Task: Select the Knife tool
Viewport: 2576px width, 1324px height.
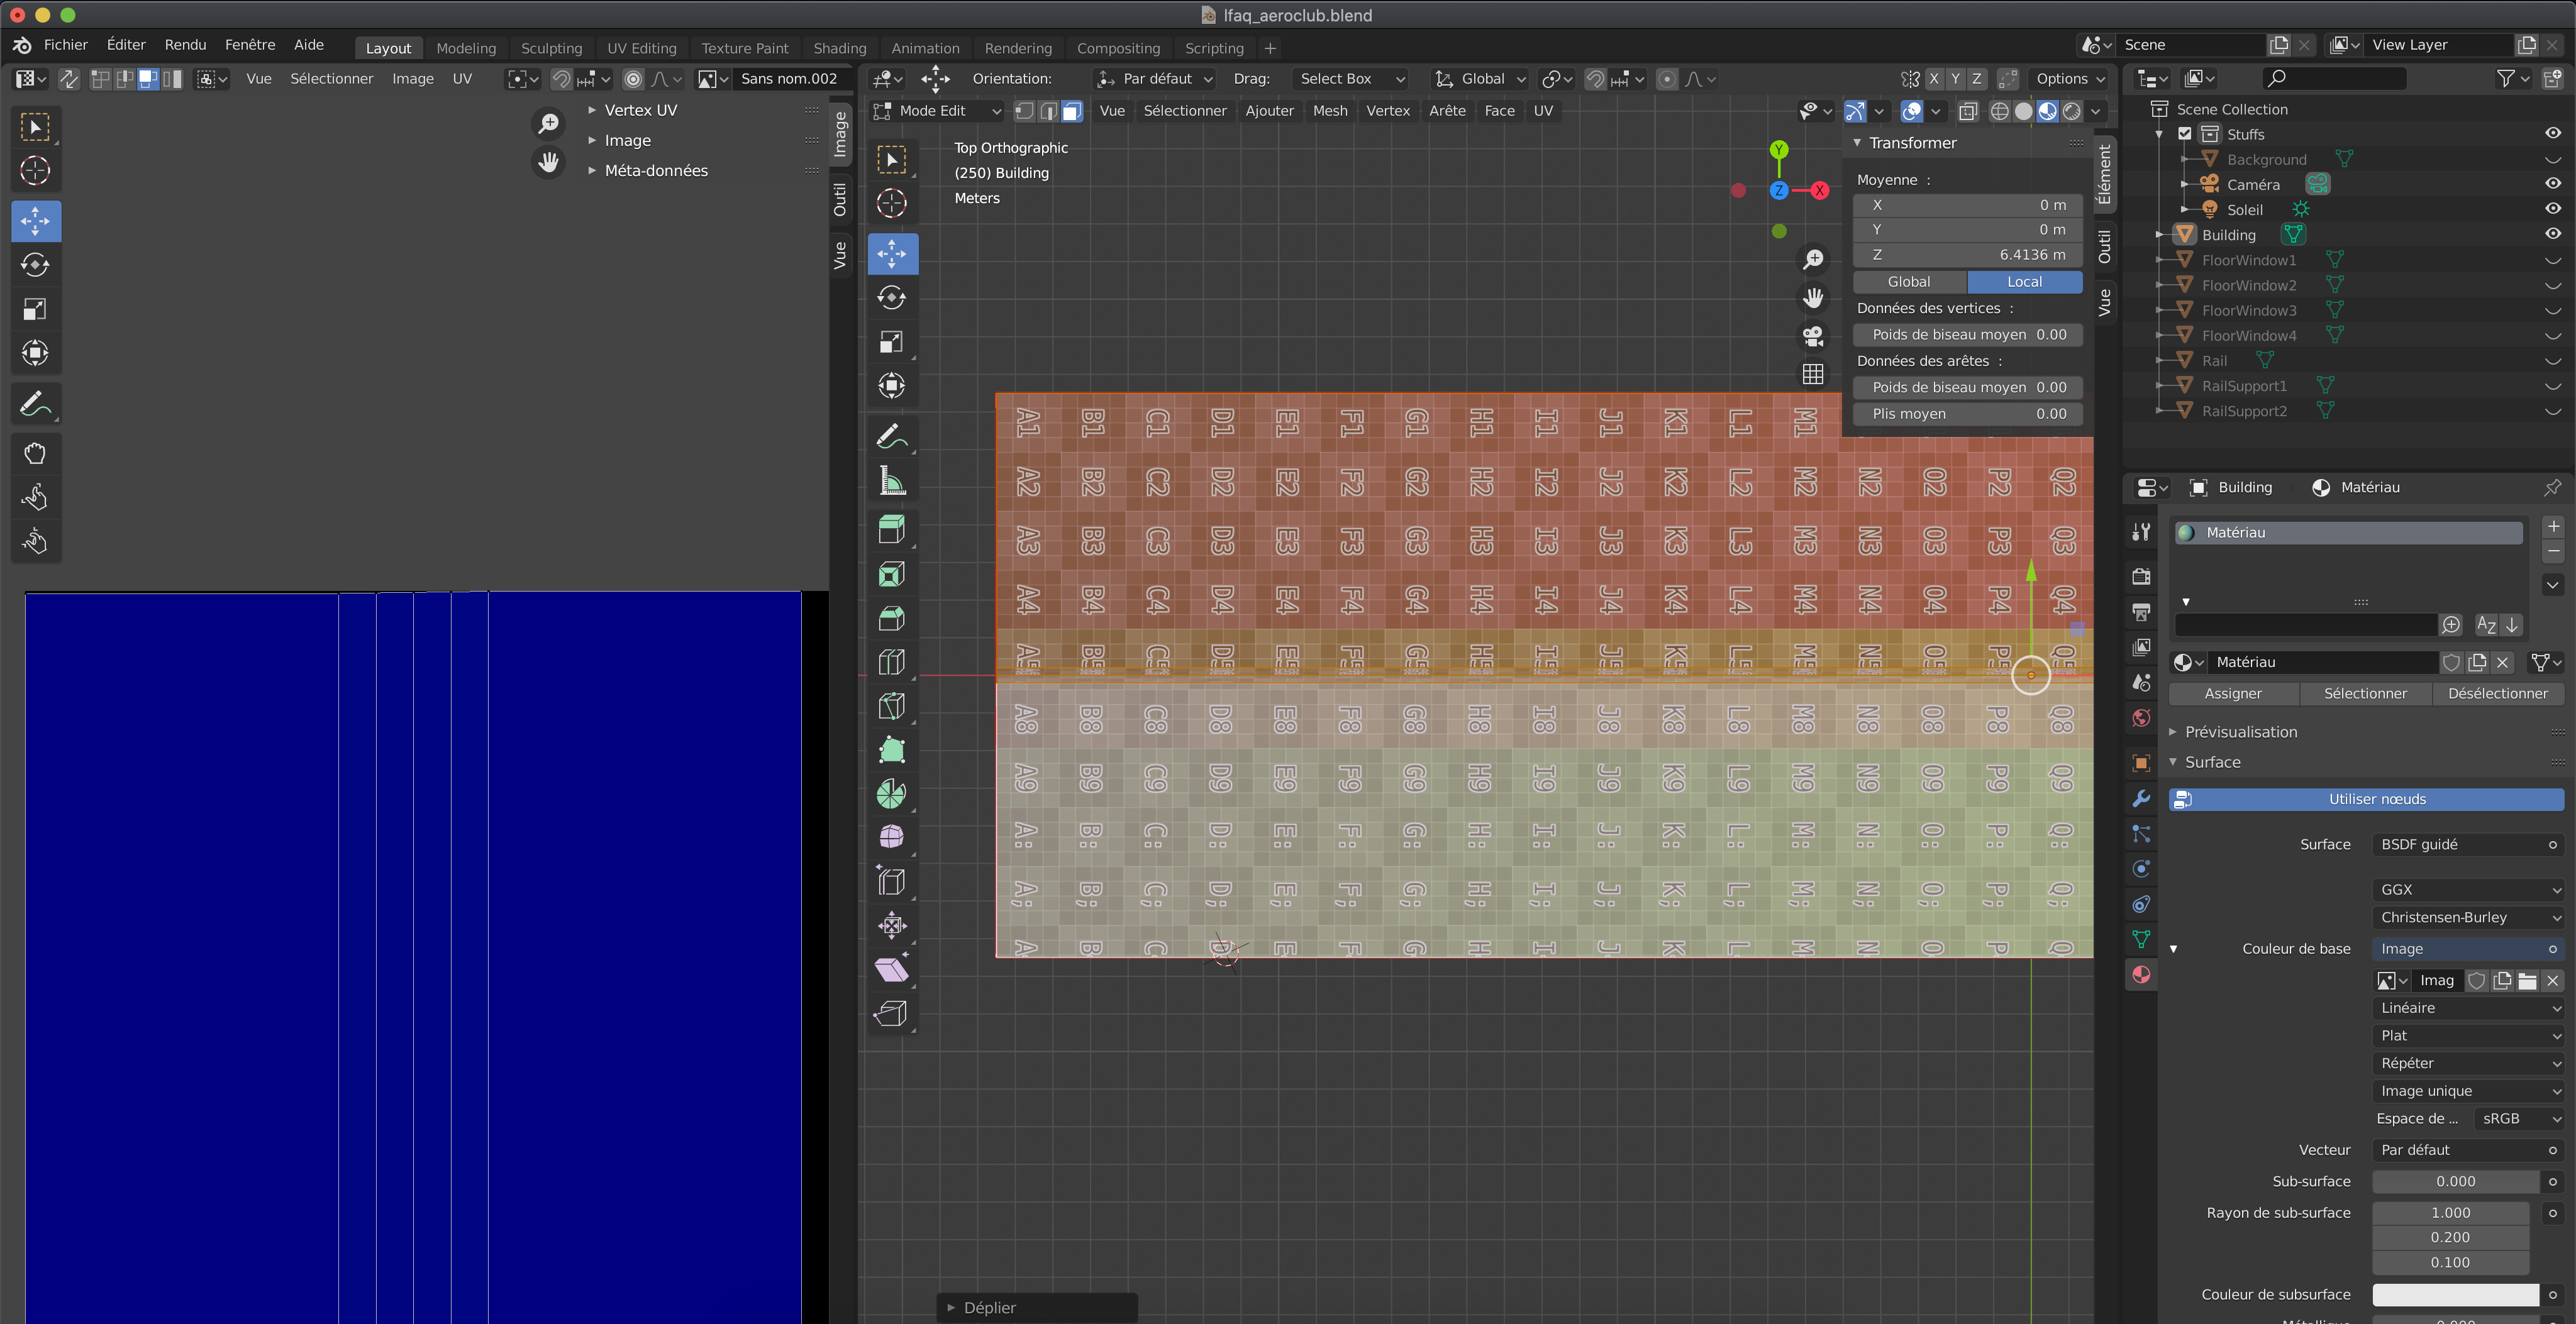Action: pos(892,706)
